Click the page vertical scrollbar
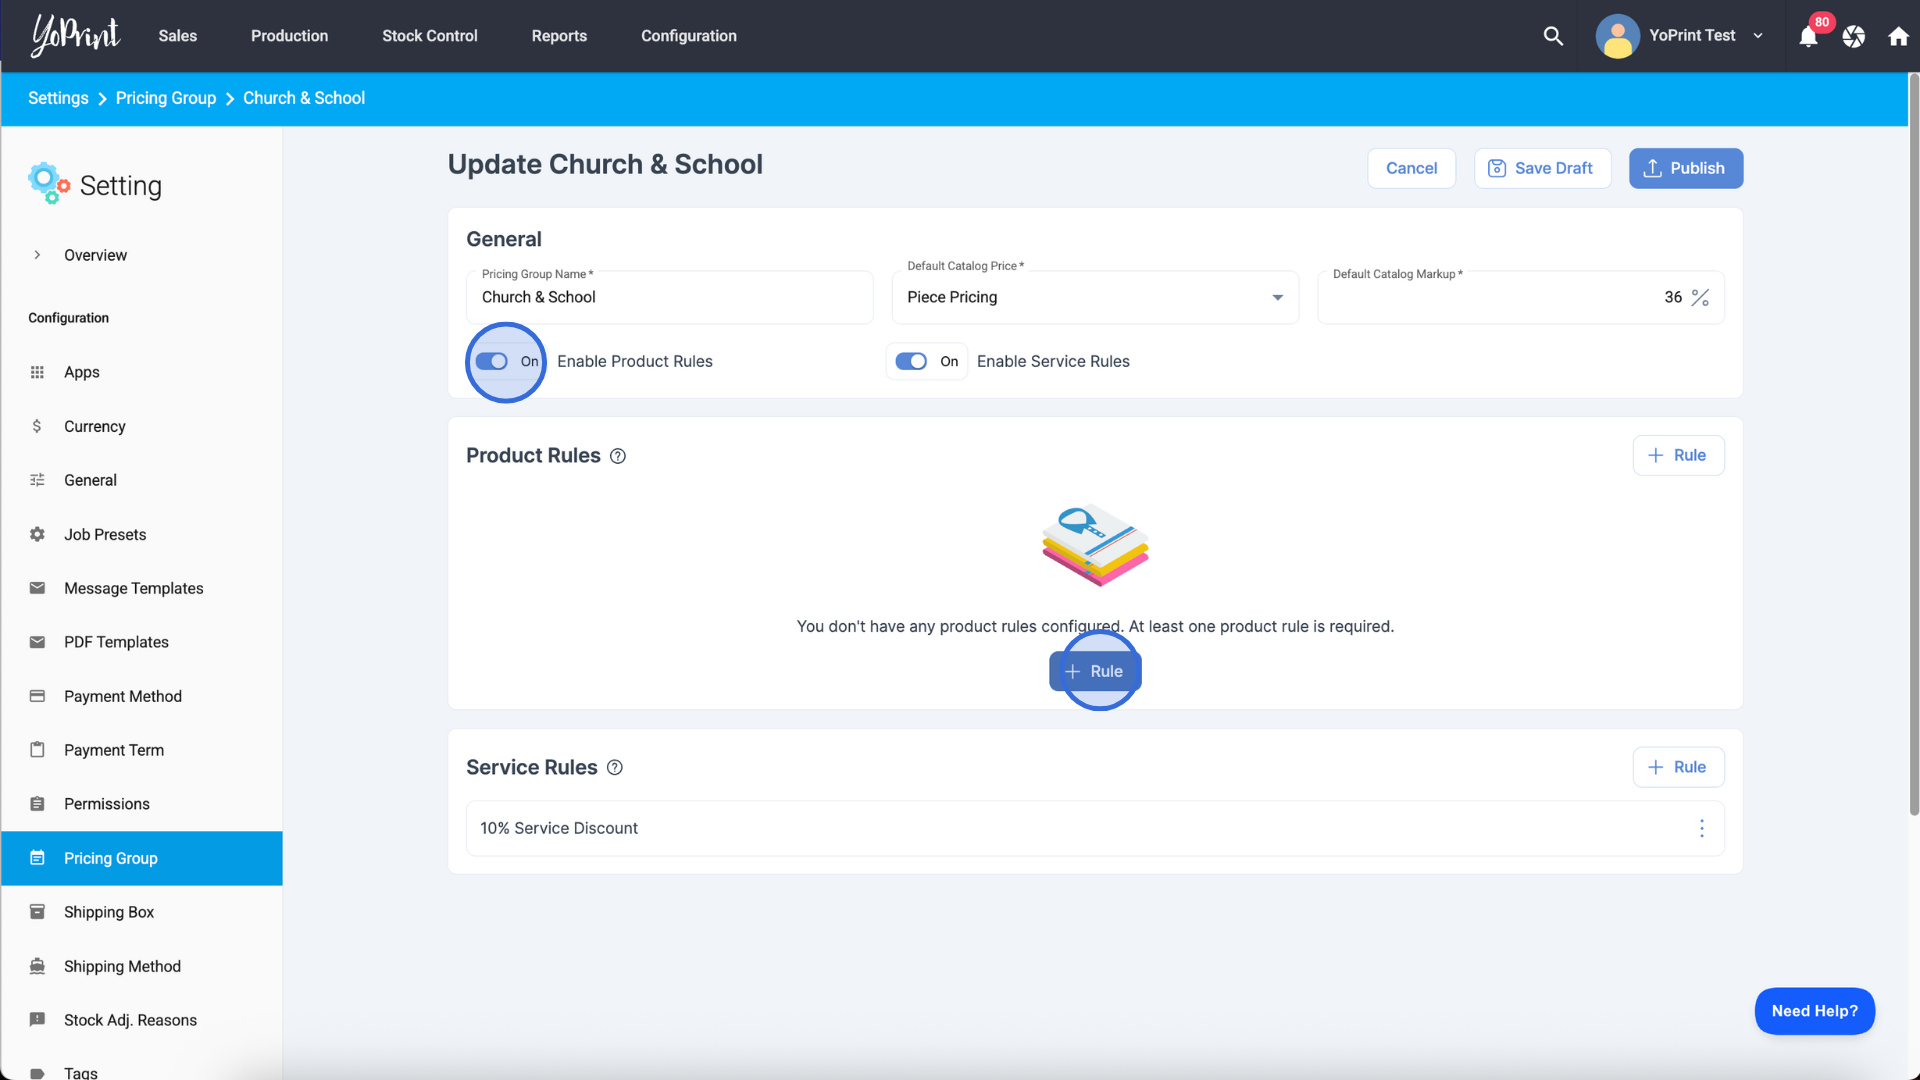 click(1914, 445)
